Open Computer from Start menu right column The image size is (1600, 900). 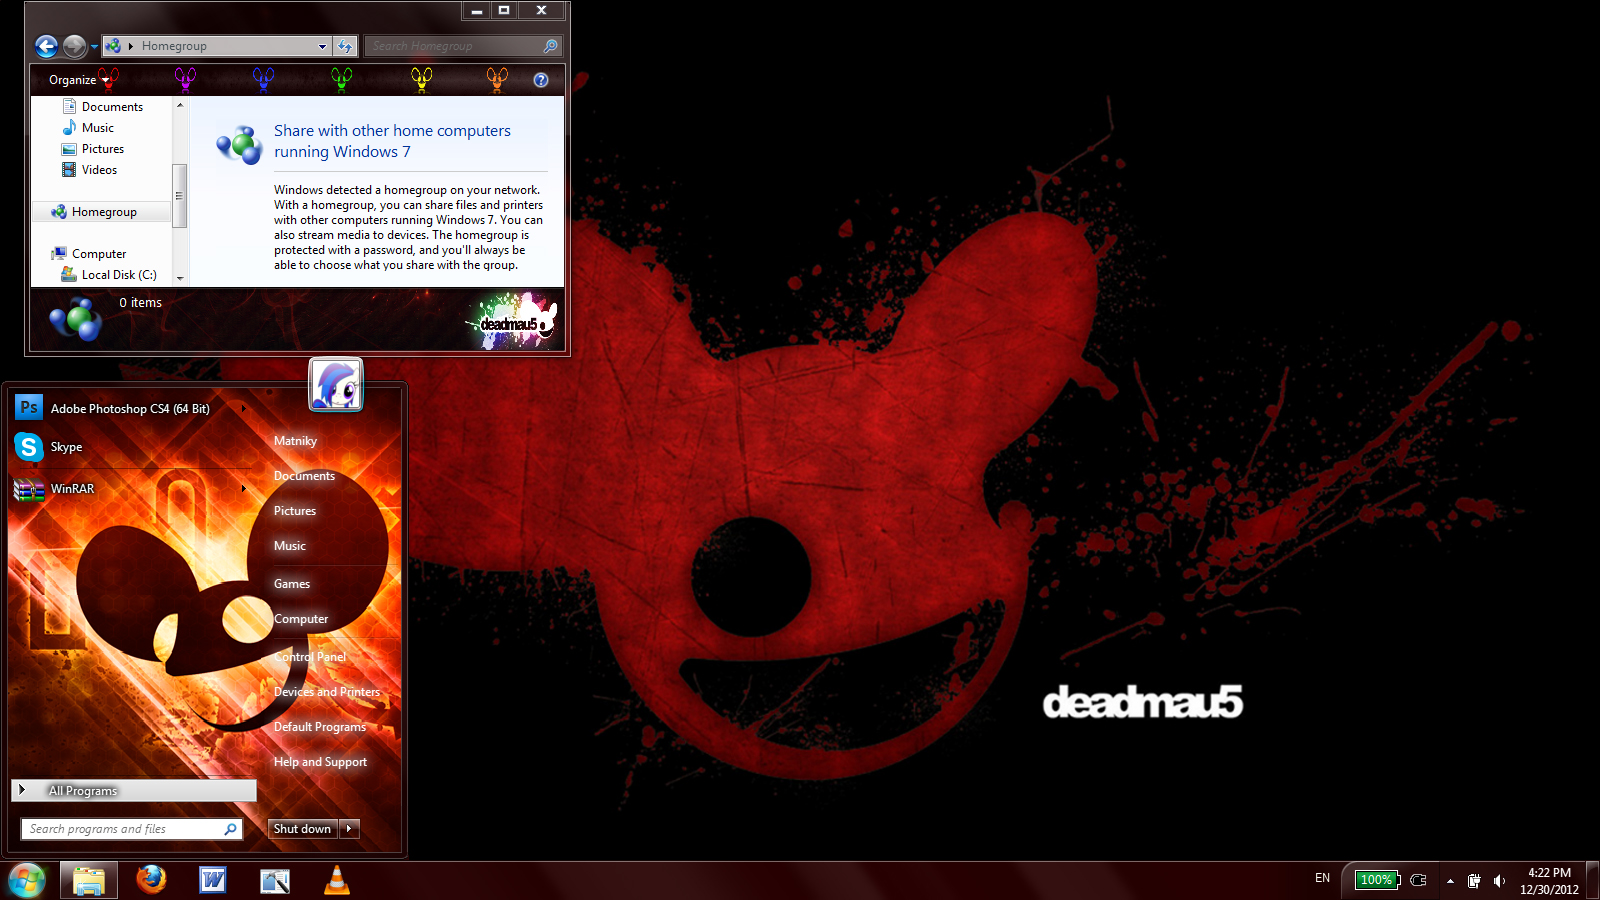coord(301,619)
